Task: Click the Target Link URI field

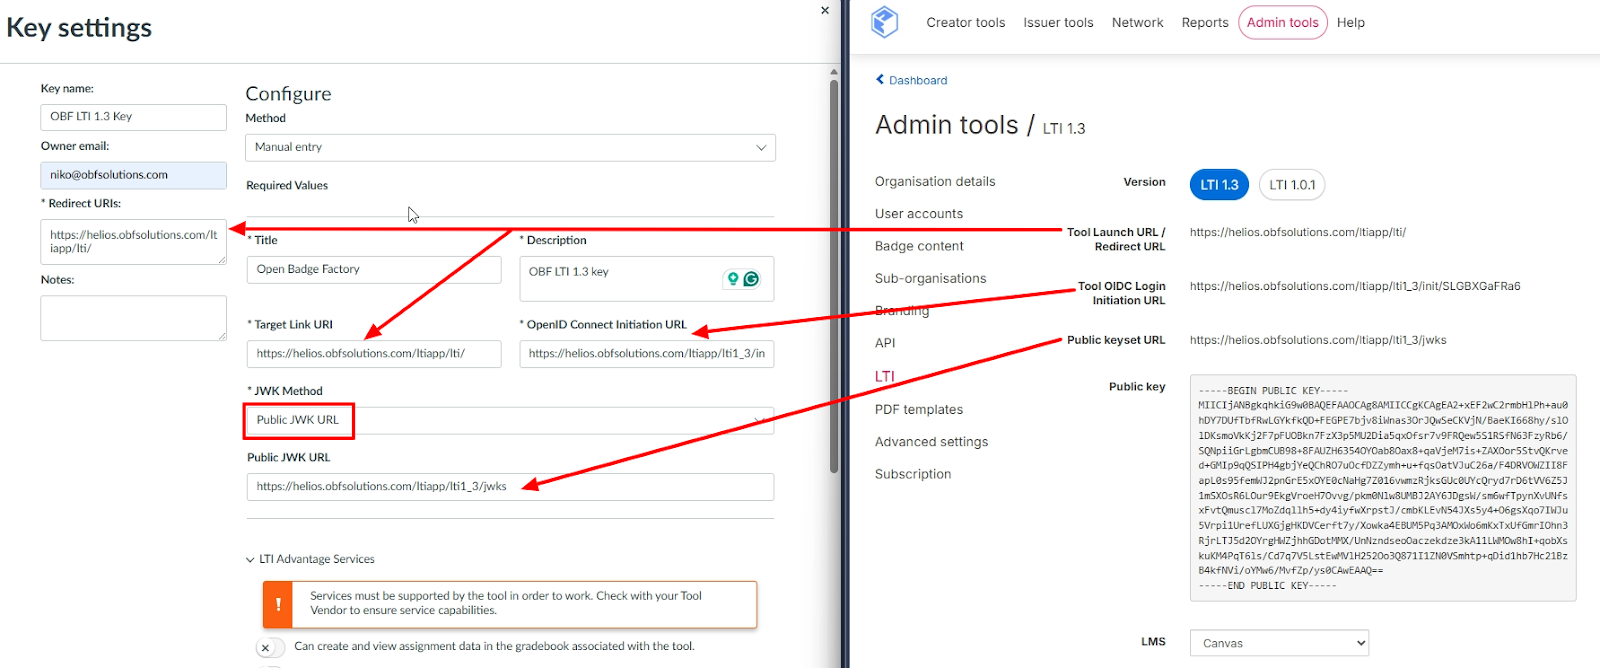Action: point(374,353)
